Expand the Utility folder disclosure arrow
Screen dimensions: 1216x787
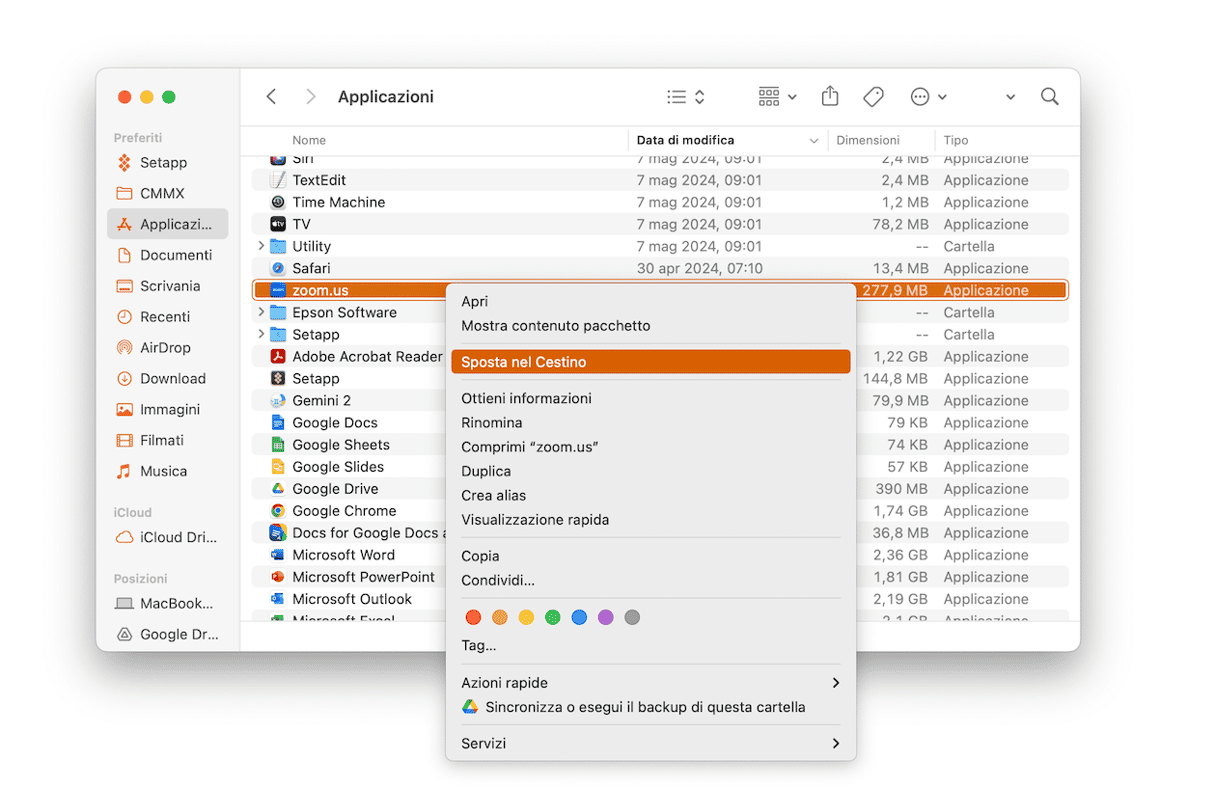click(x=261, y=246)
